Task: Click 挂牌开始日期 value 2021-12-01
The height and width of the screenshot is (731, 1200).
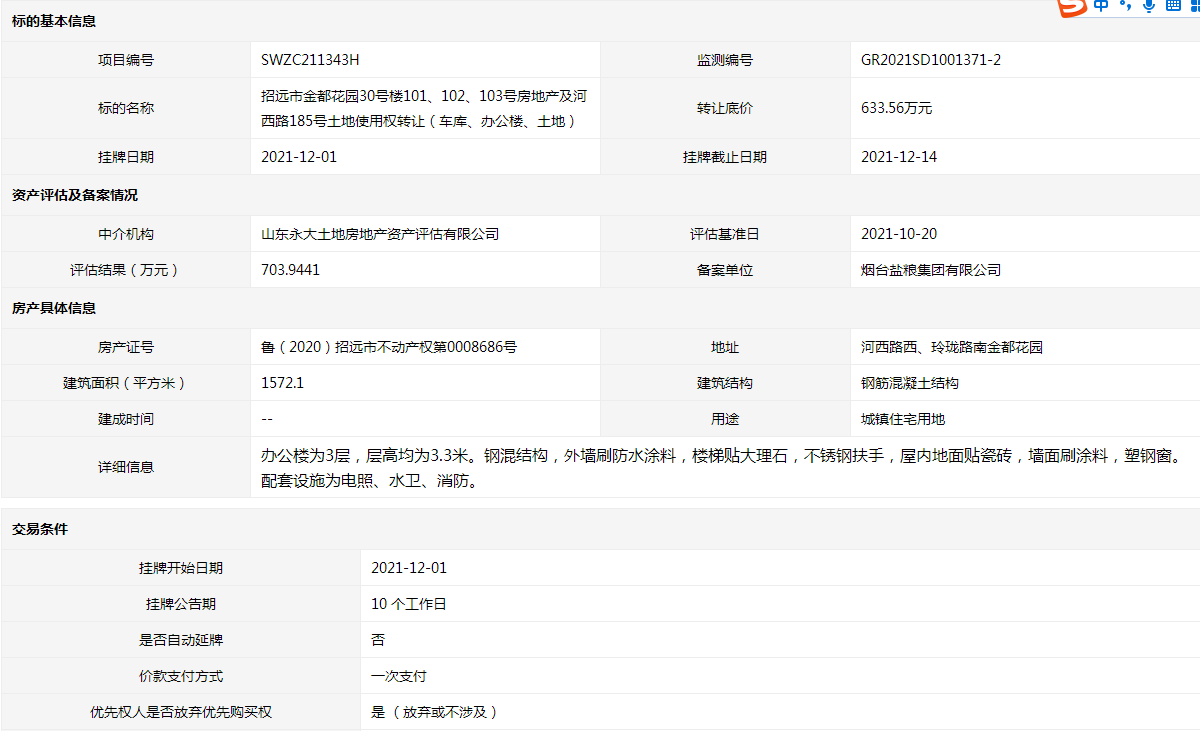Action: (x=409, y=568)
